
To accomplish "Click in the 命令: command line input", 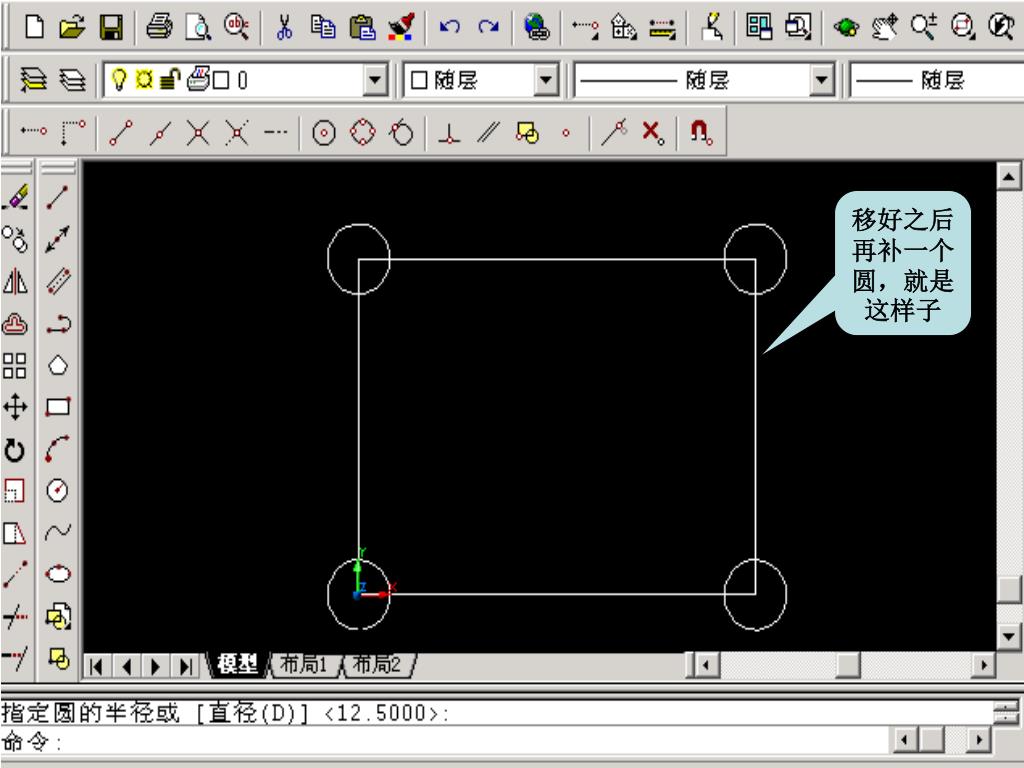I will coord(444,741).
